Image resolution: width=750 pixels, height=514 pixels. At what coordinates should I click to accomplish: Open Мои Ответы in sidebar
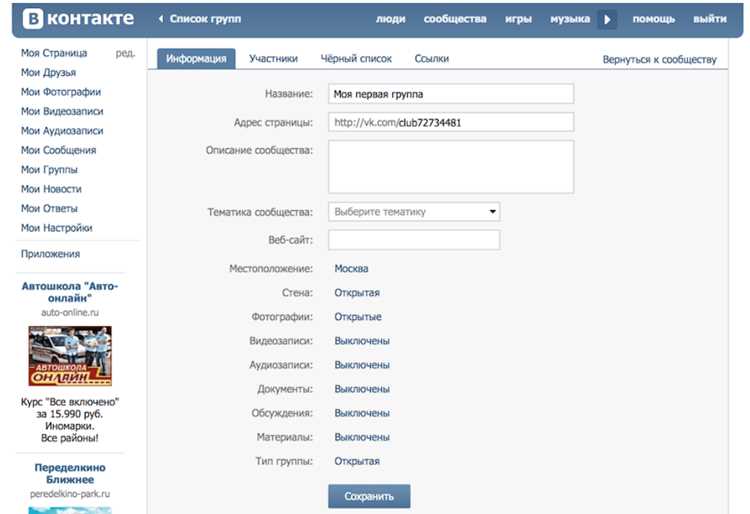49,208
